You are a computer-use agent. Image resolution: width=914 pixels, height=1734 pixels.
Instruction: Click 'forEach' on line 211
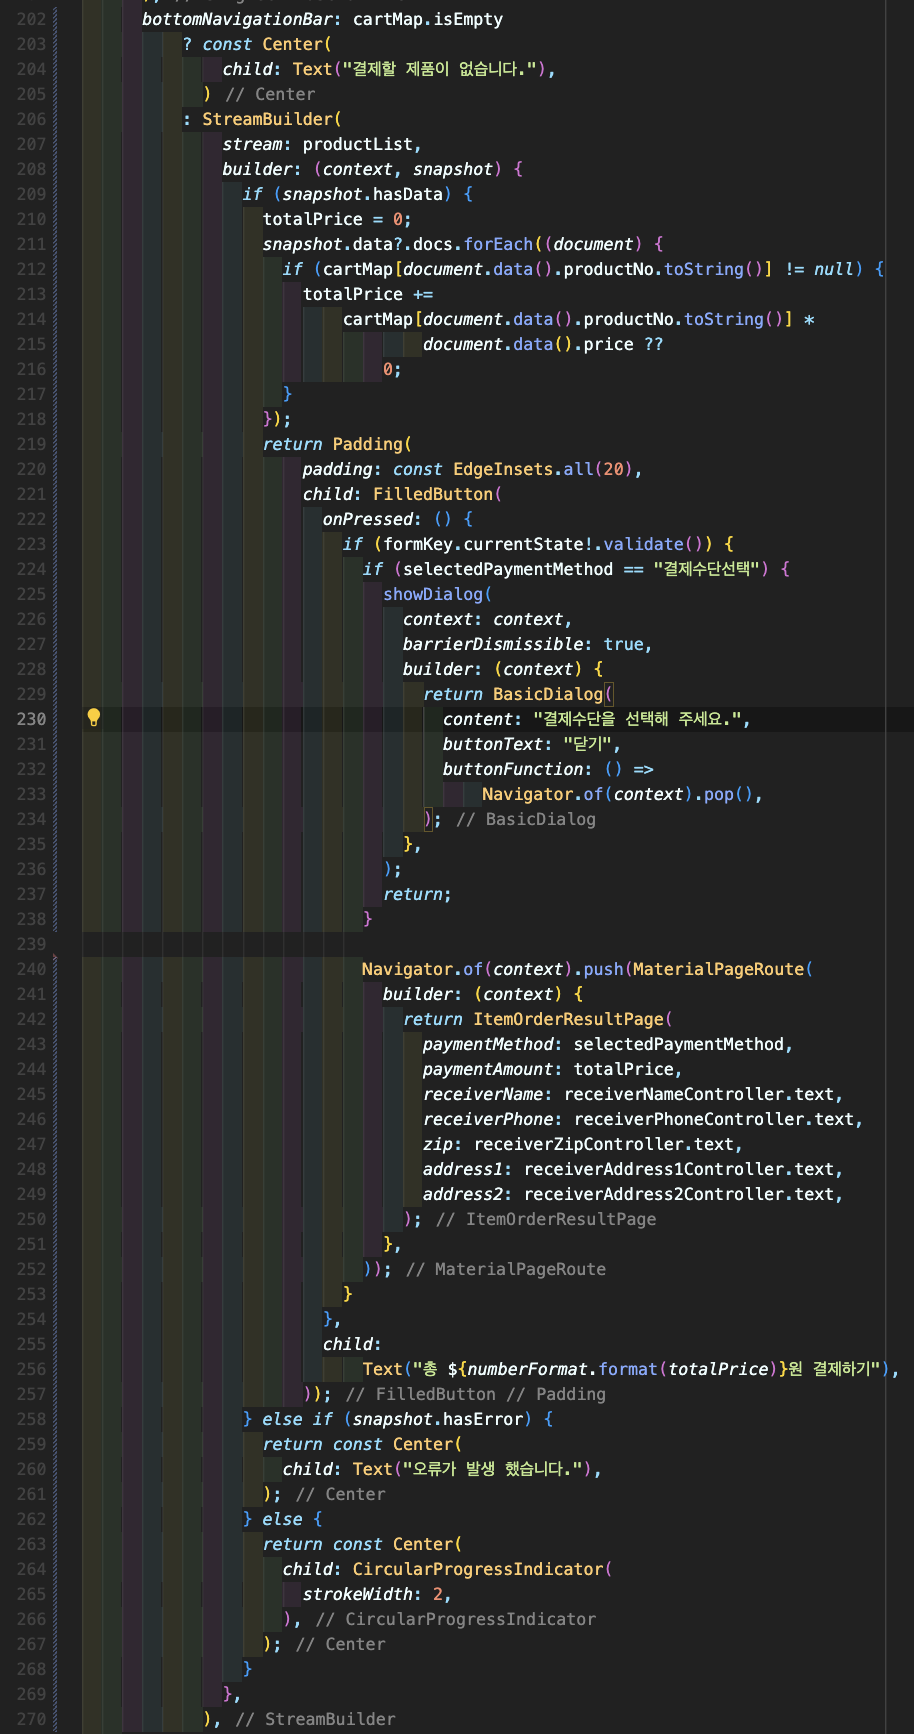click(499, 244)
